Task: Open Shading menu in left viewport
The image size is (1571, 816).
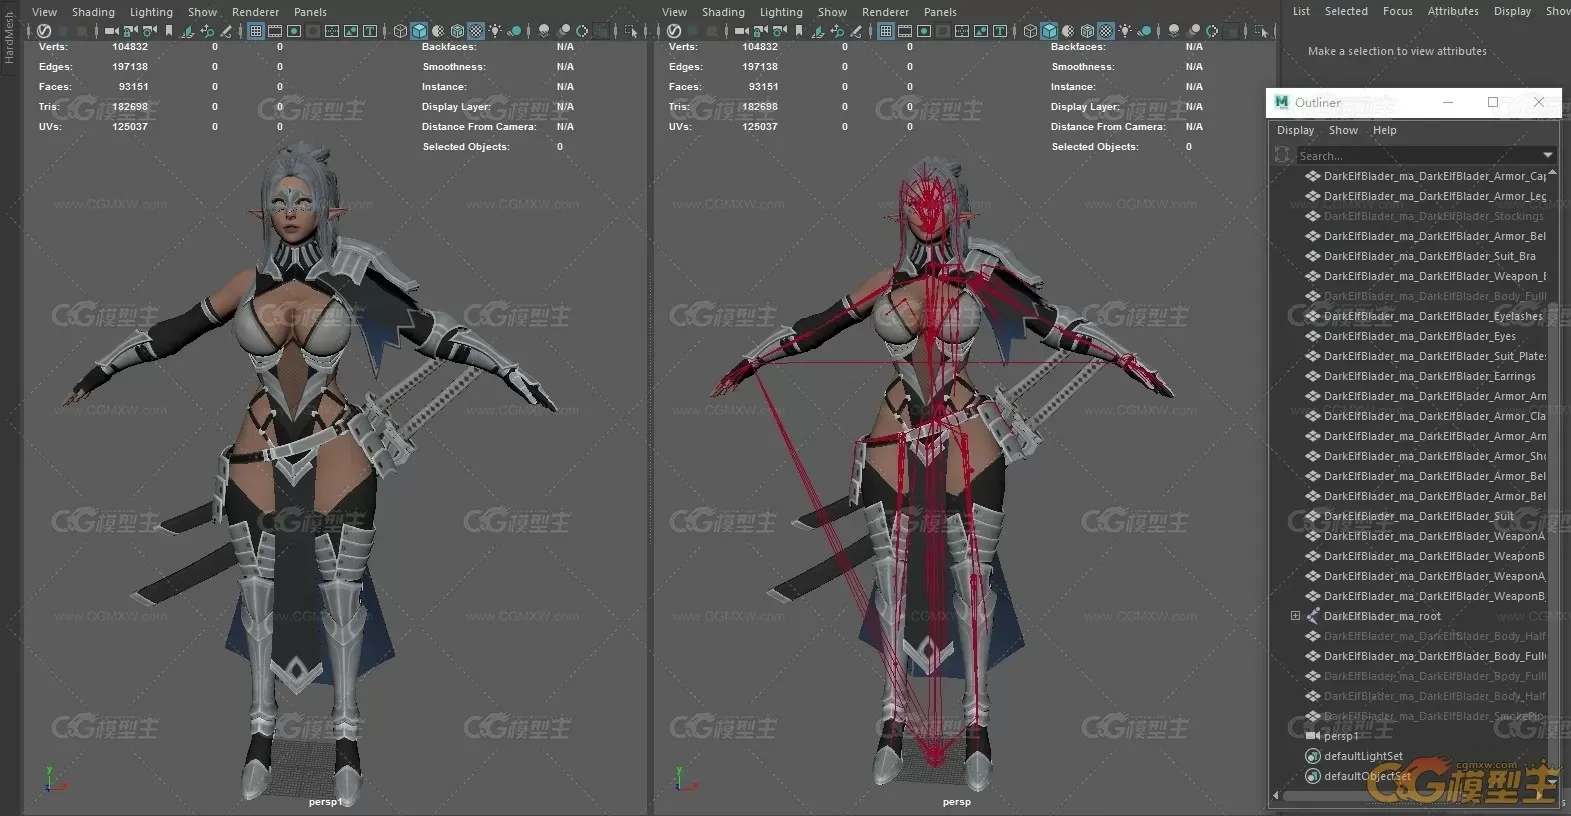Action: [x=93, y=12]
